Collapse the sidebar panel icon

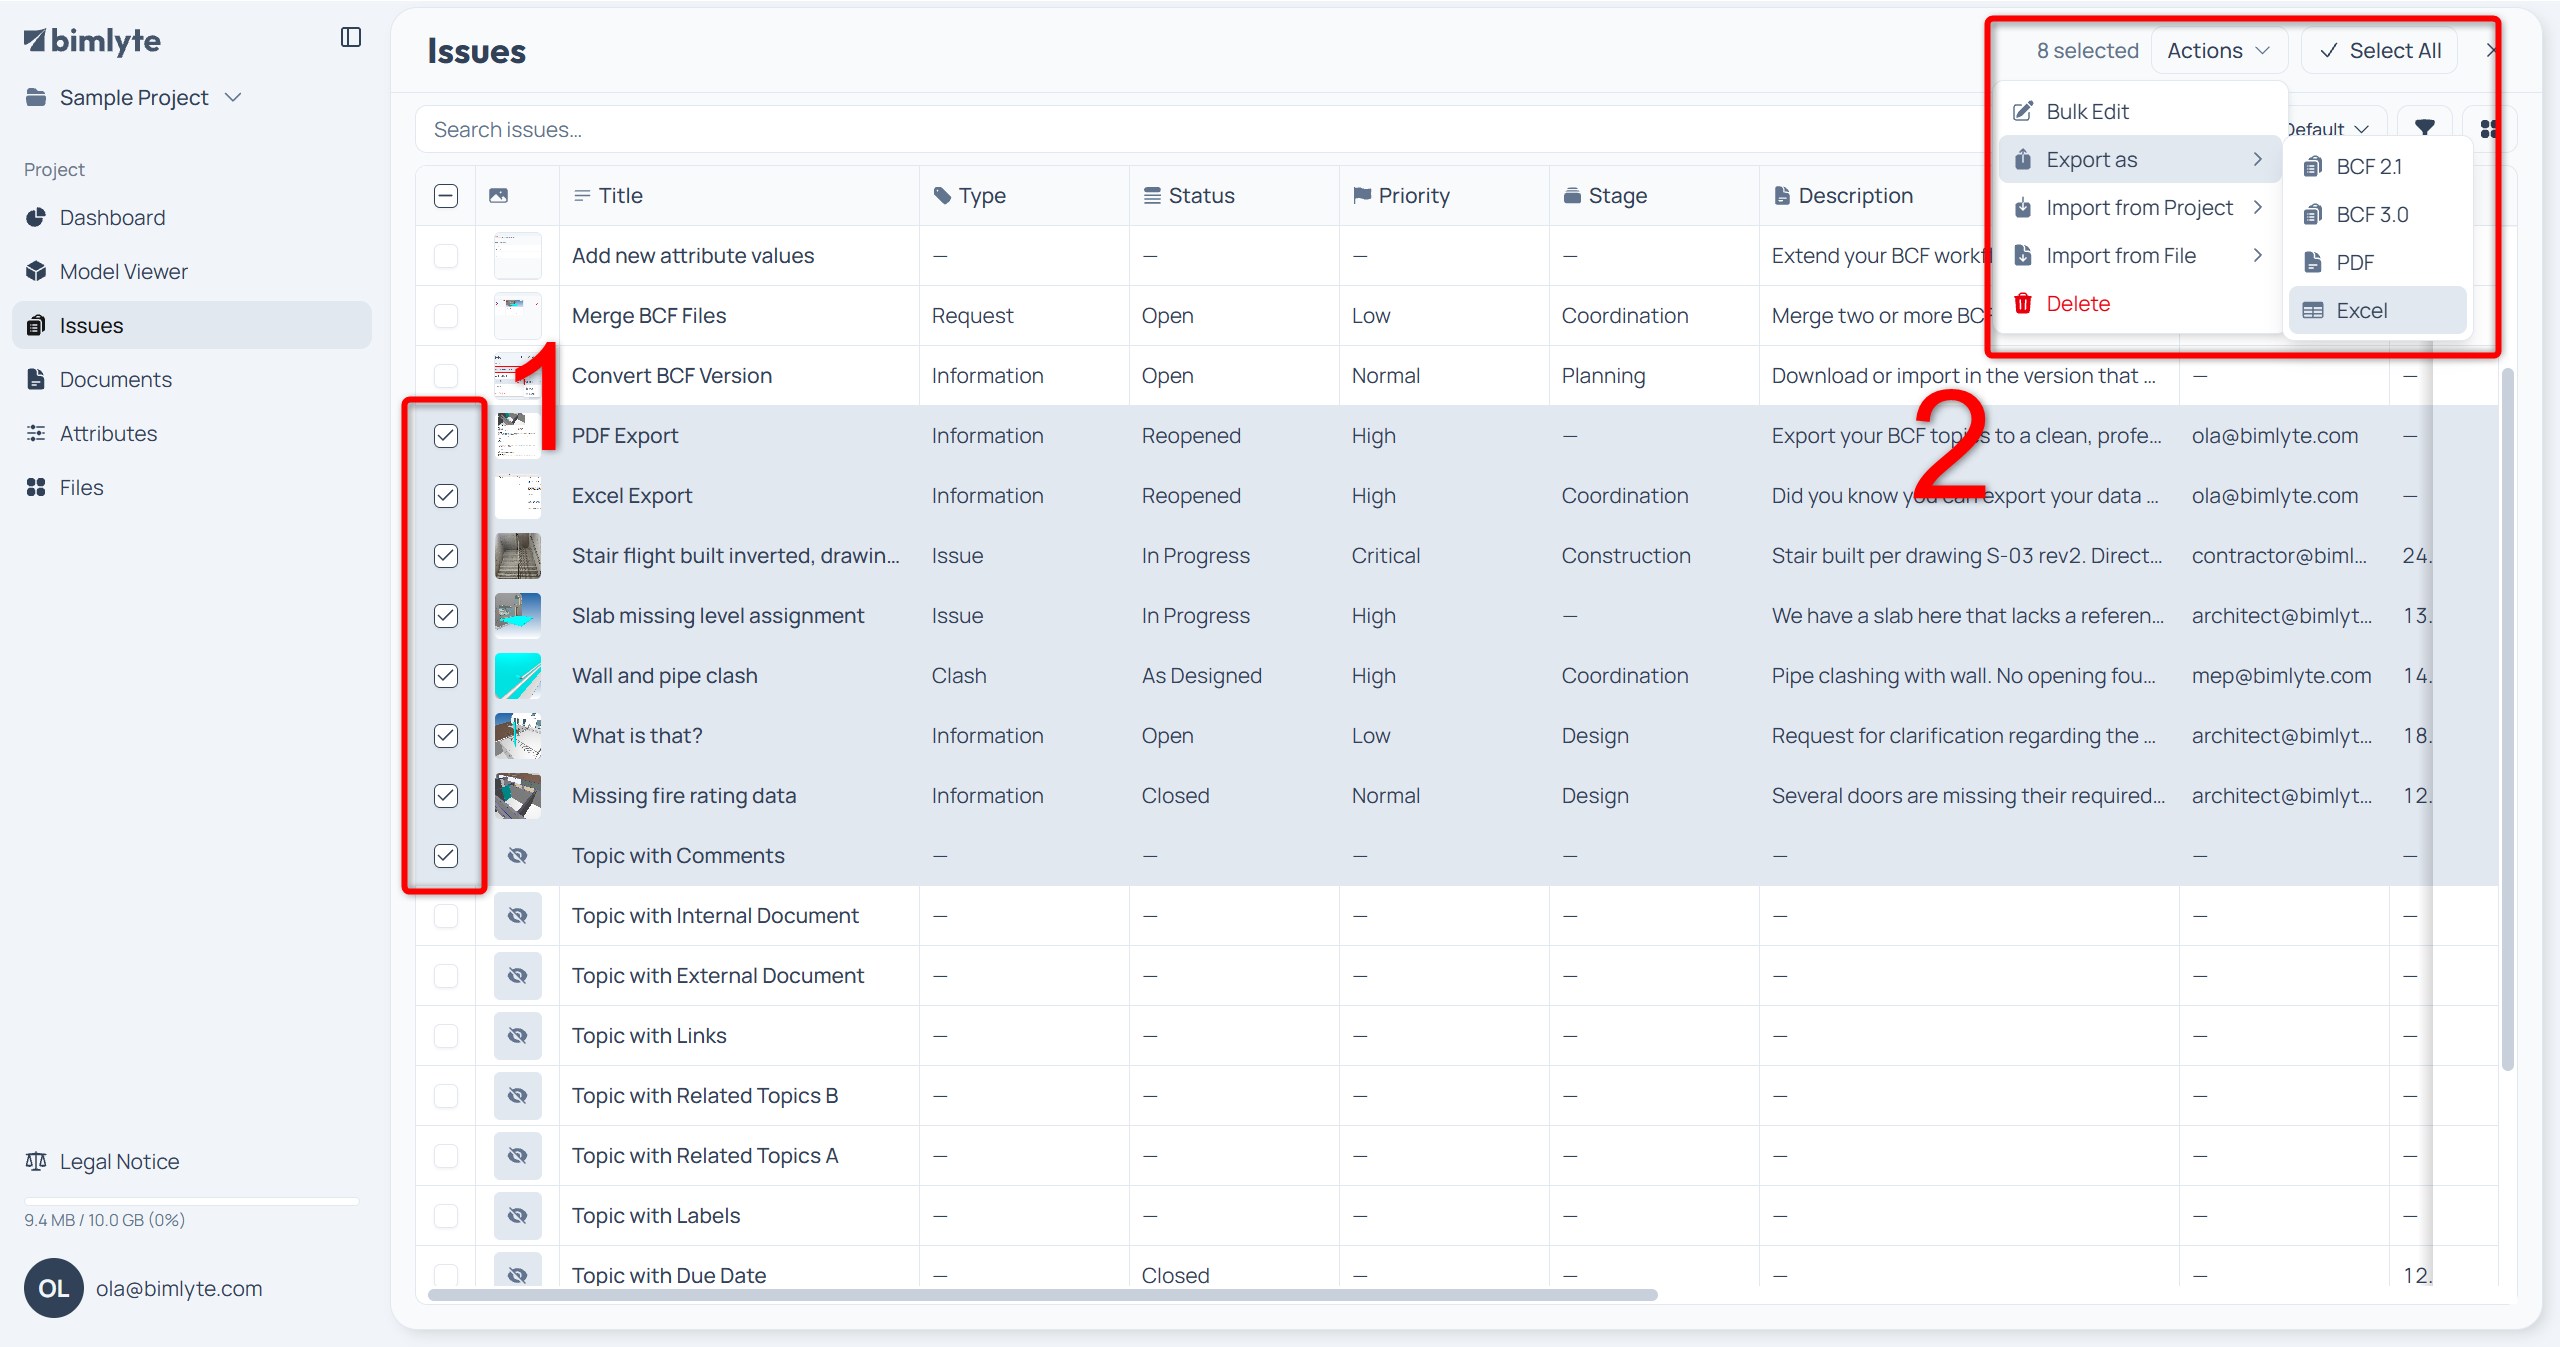(350, 38)
